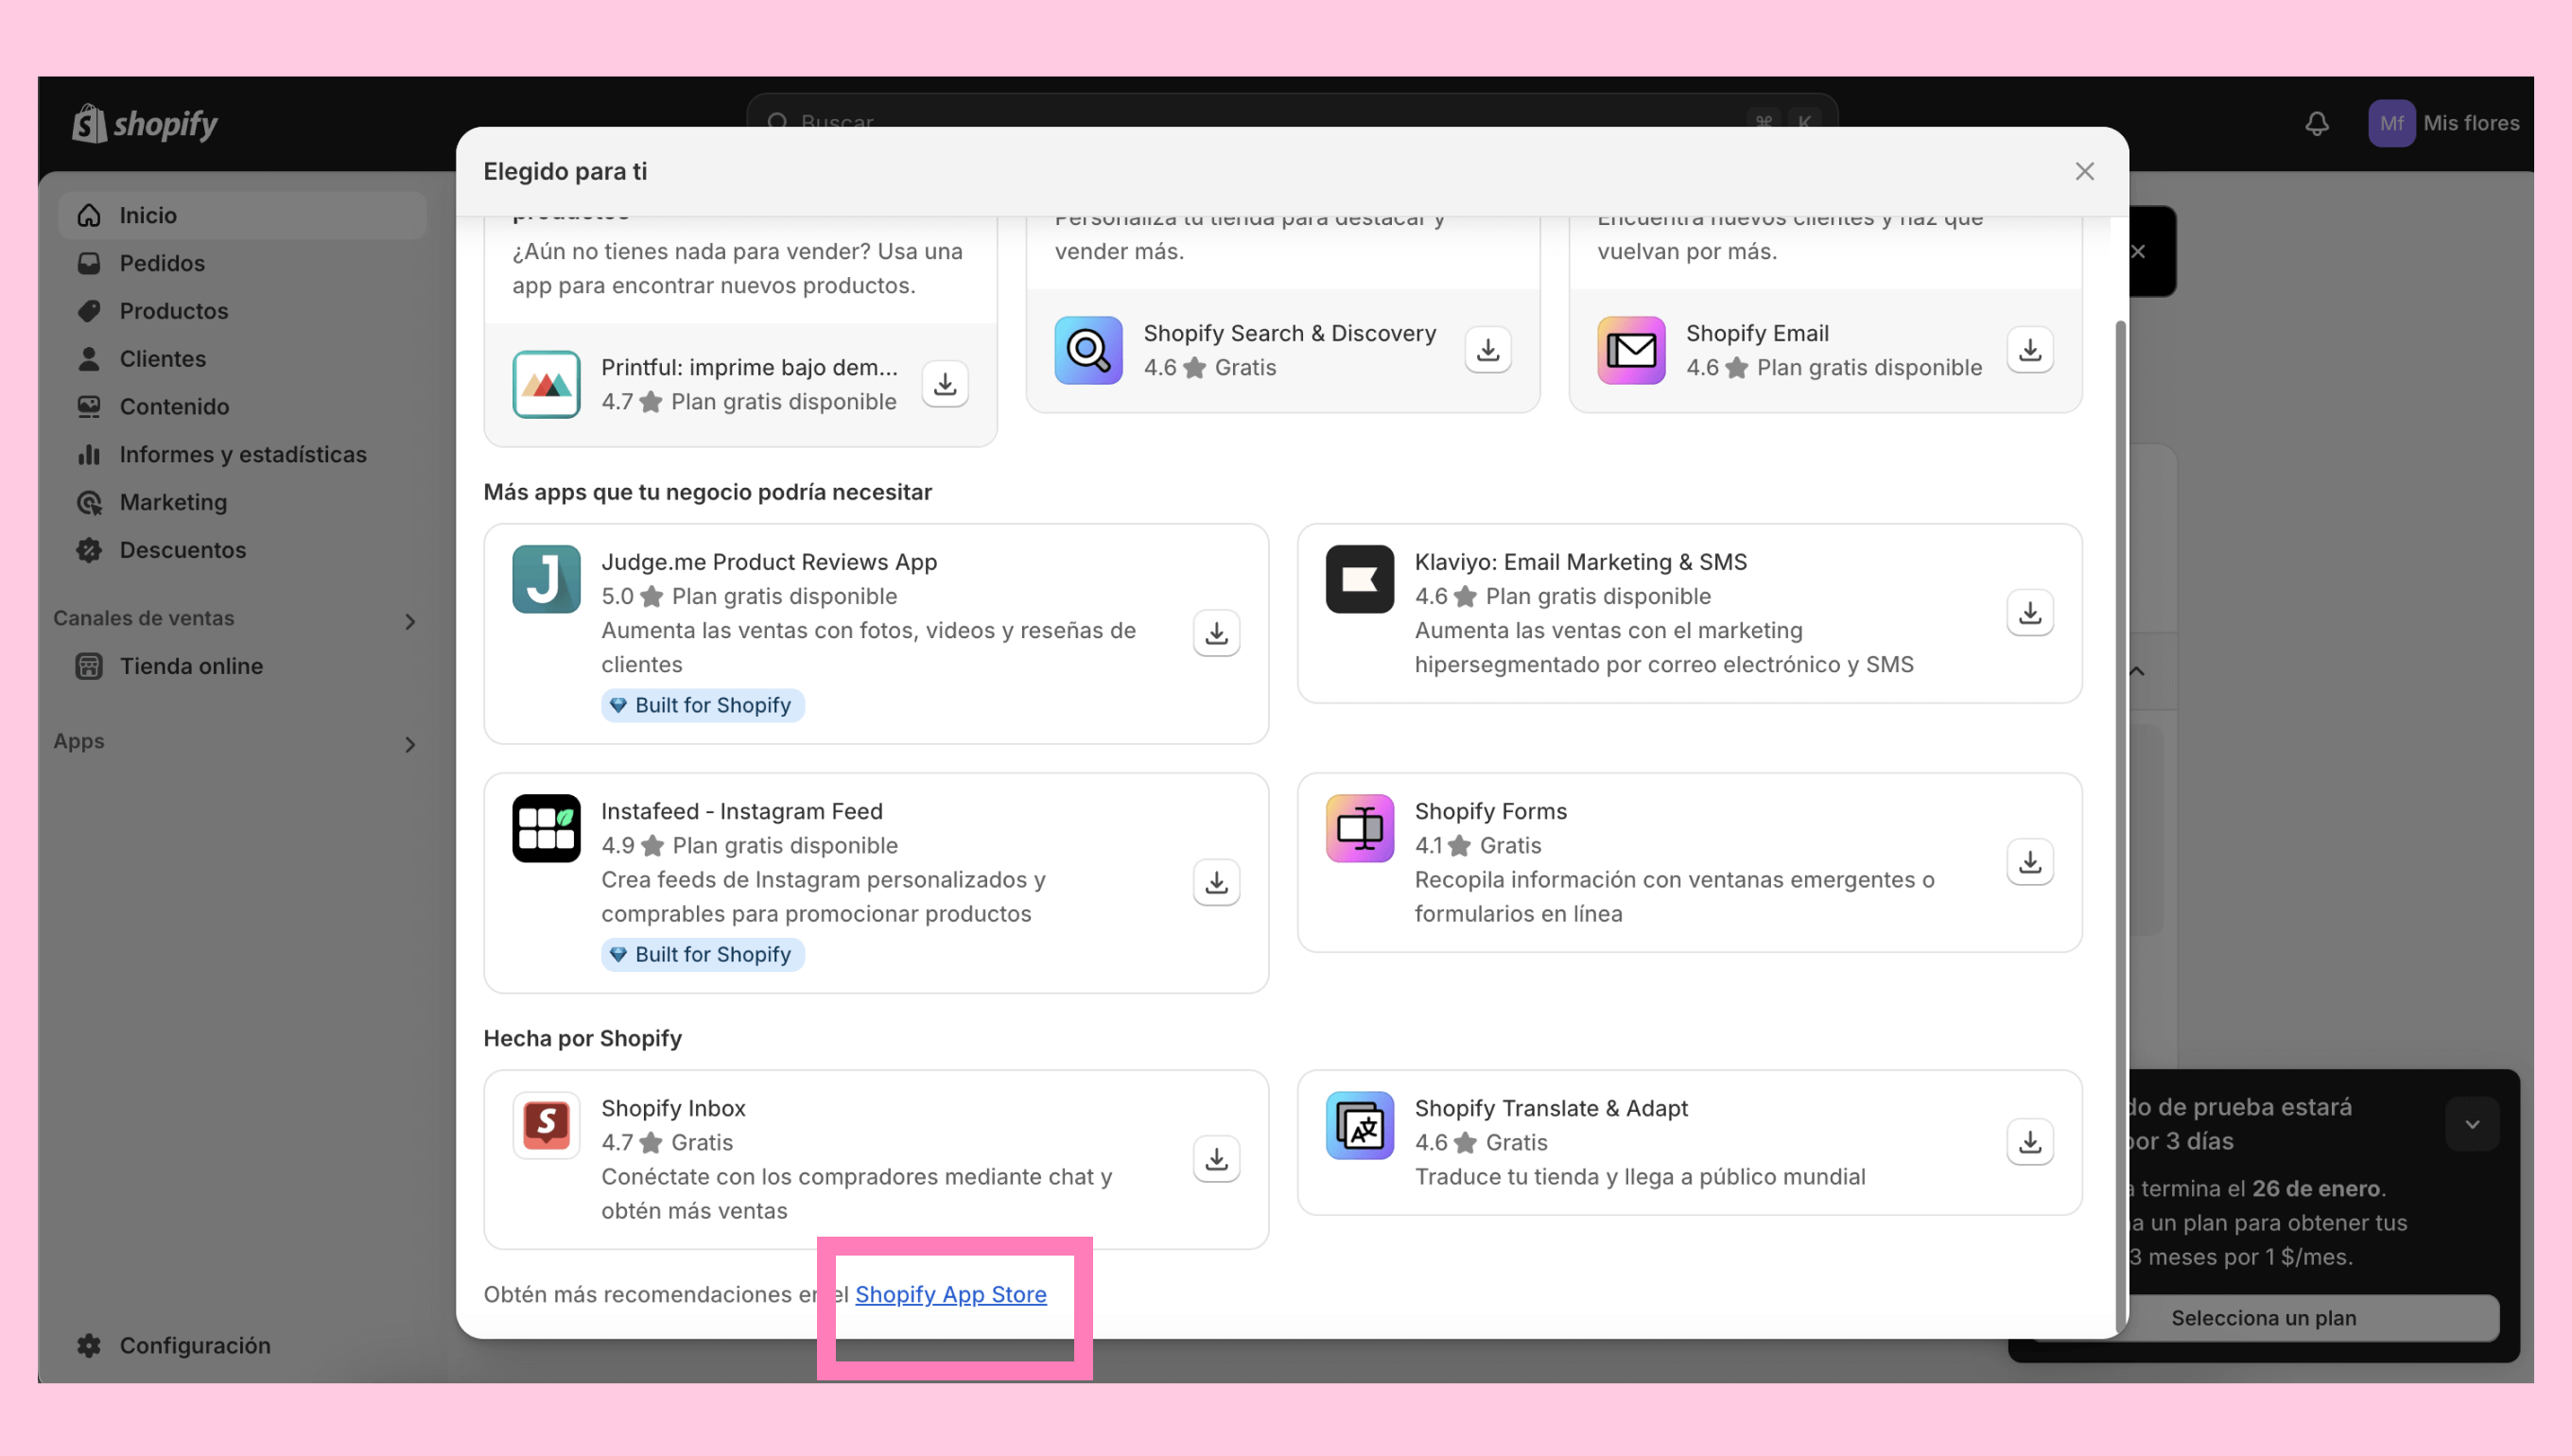Open the Shopify App Store link
Viewport: 2572px width, 1456px height.
(x=950, y=1294)
